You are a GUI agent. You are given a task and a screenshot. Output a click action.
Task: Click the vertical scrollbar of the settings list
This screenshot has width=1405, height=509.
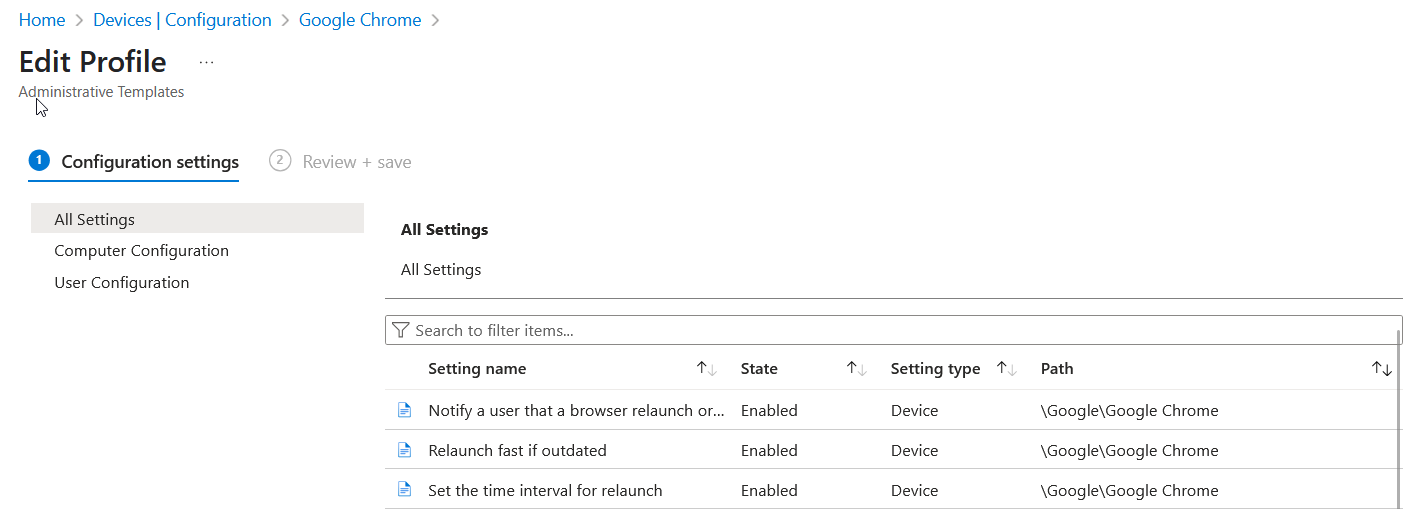coord(1399,420)
